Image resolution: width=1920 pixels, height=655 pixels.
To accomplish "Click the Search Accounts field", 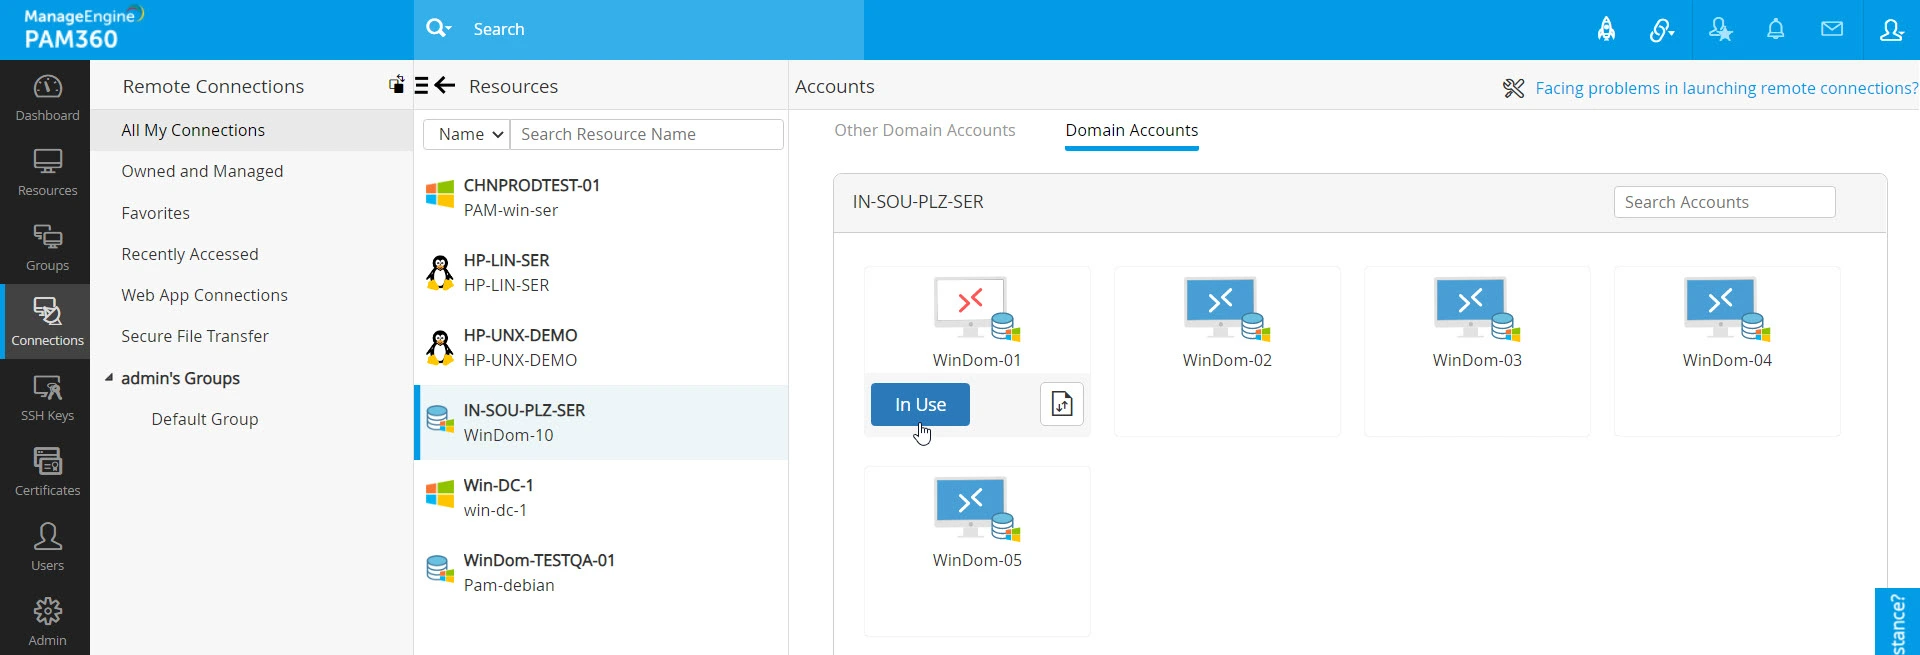I will [x=1724, y=202].
